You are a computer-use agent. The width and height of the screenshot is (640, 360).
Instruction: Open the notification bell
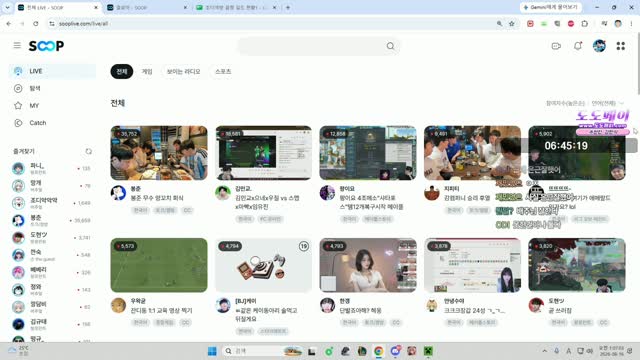[x=578, y=46]
